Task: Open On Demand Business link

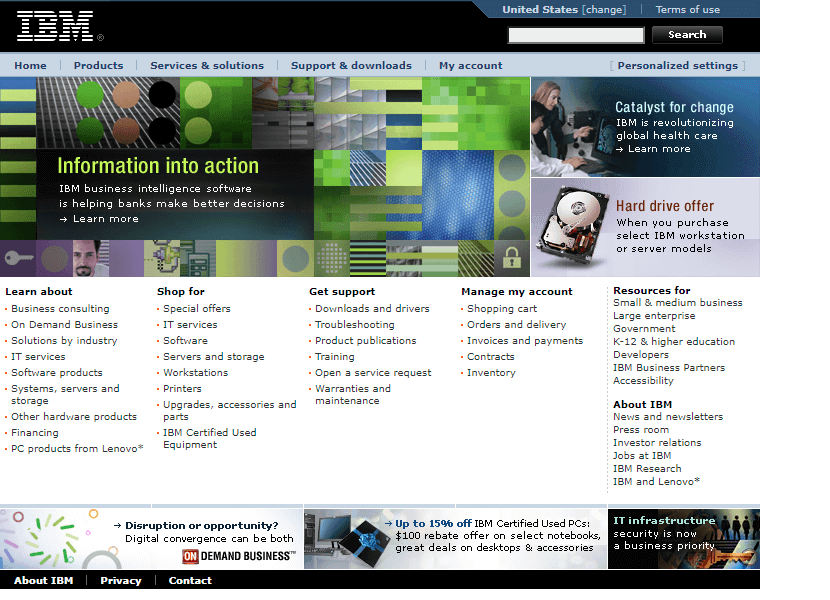Action: (65, 324)
